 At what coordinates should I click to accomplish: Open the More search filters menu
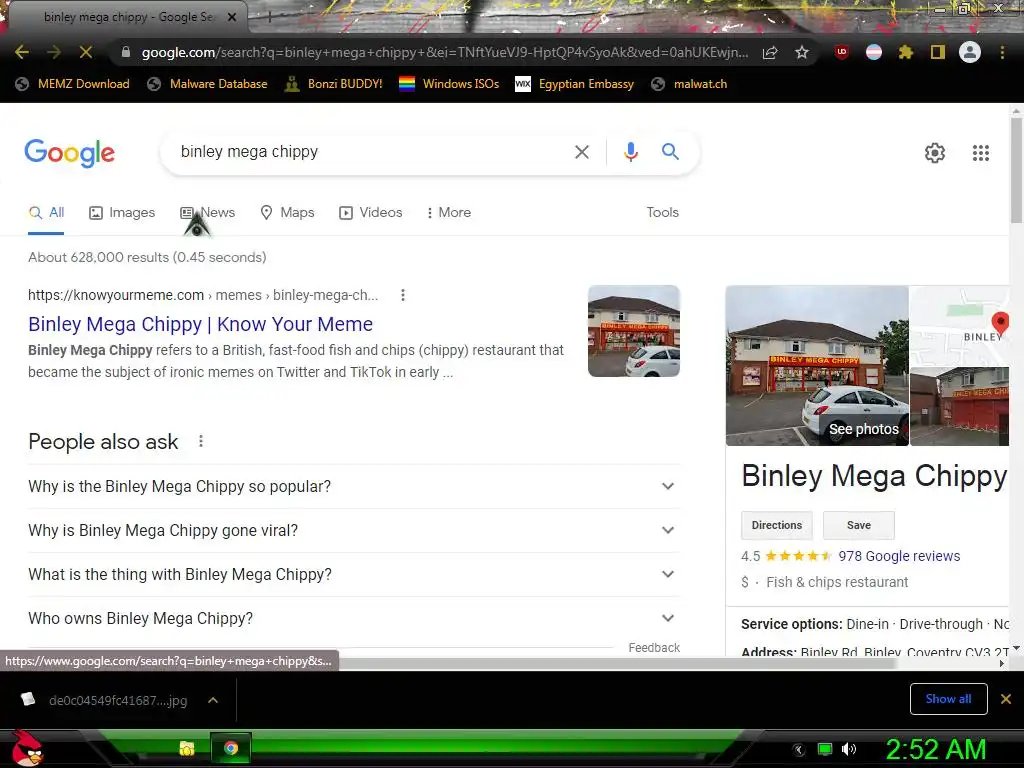(x=449, y=212)
